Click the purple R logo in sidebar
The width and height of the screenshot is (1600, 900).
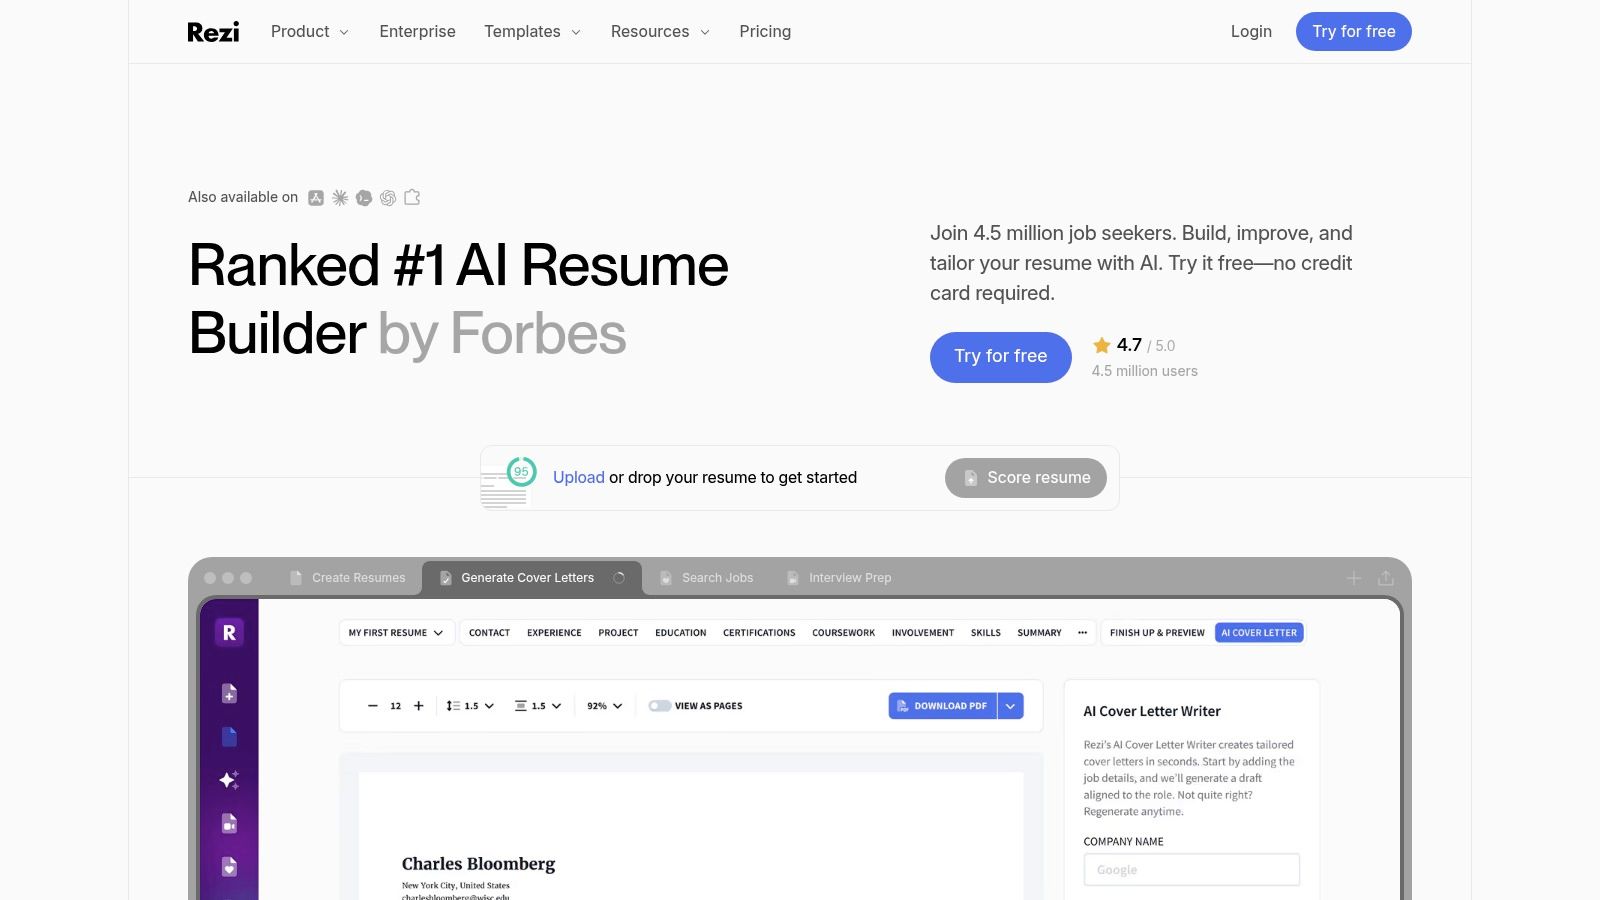229,633
